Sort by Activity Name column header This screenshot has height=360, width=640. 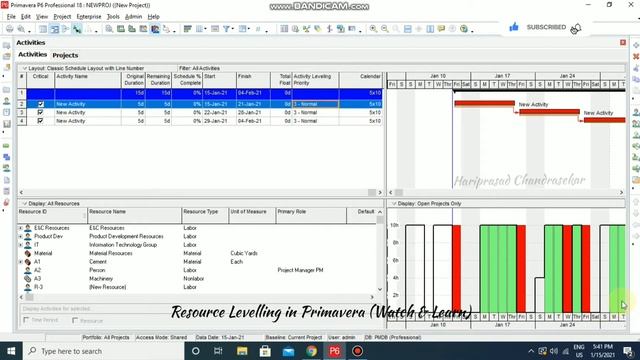88,80
